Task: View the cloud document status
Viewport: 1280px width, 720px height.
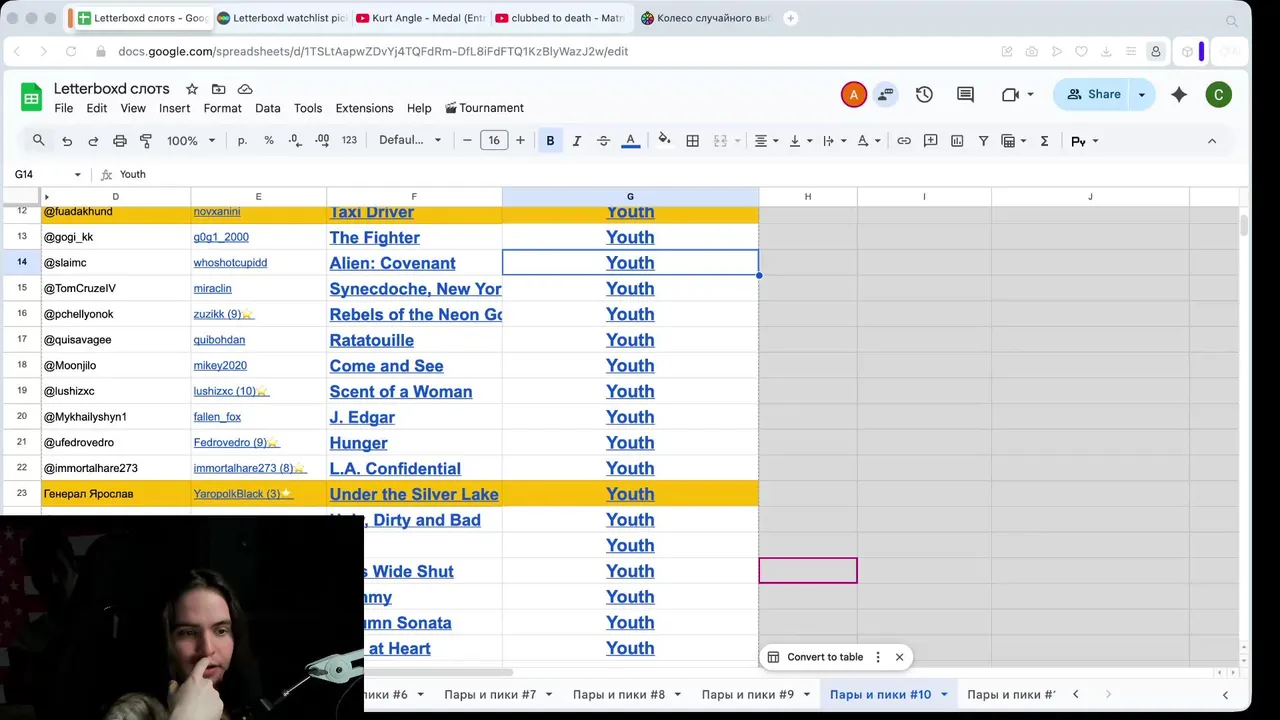Action: (x=245, y=89)
